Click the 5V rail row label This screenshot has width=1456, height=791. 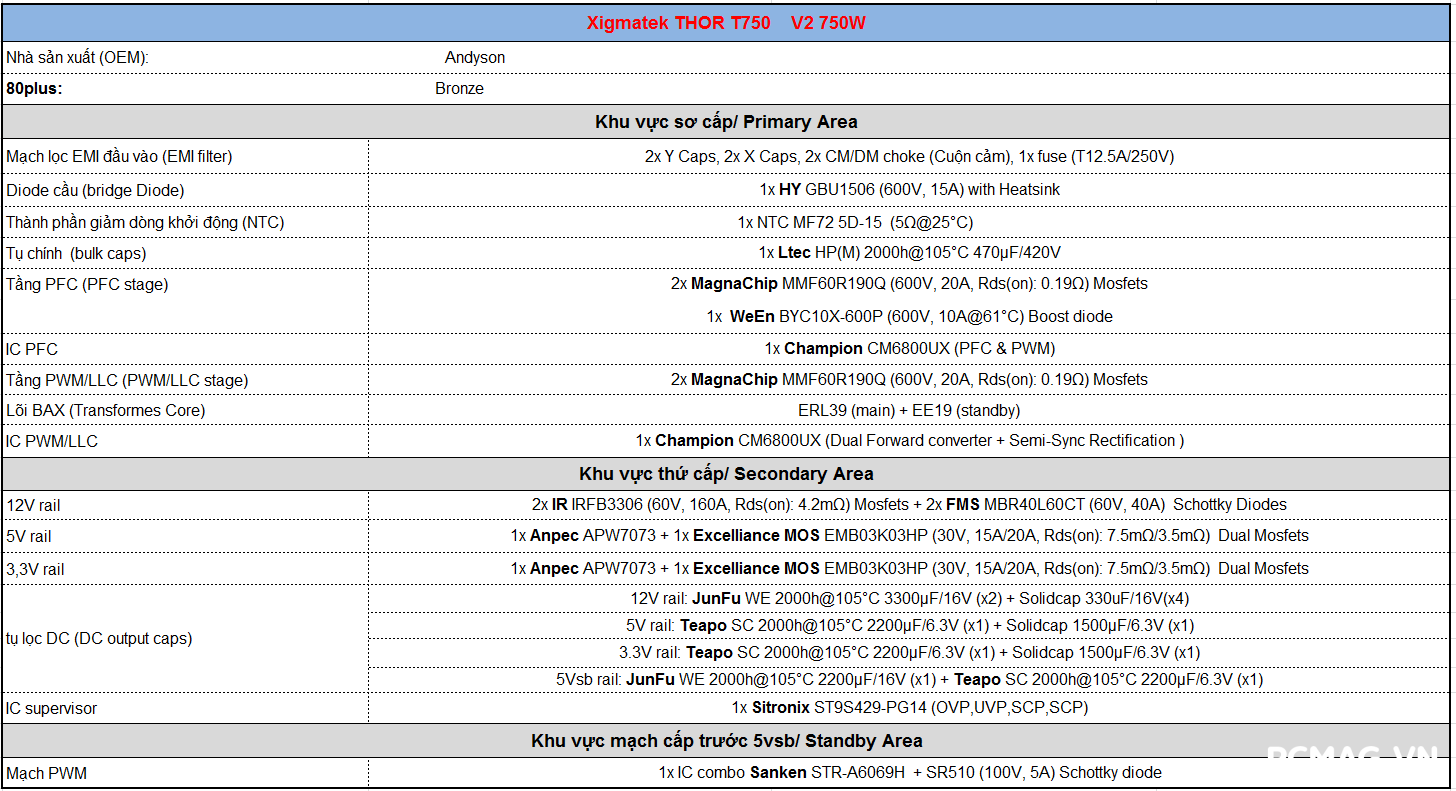pyautogui.click(x=29, y=537)
